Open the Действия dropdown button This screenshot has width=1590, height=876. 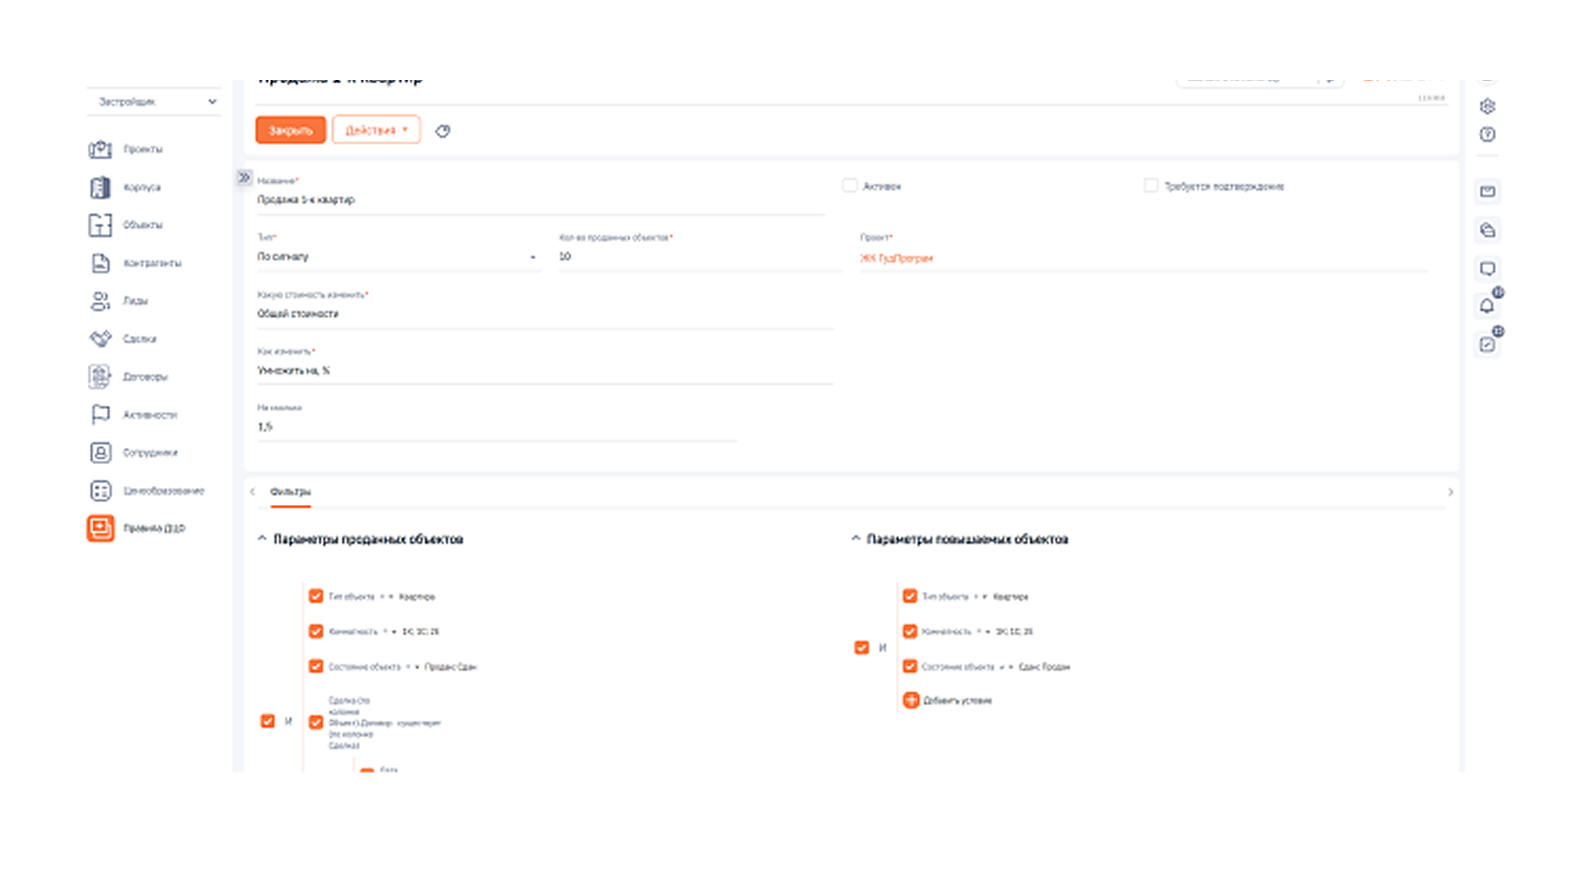(376, 130)
